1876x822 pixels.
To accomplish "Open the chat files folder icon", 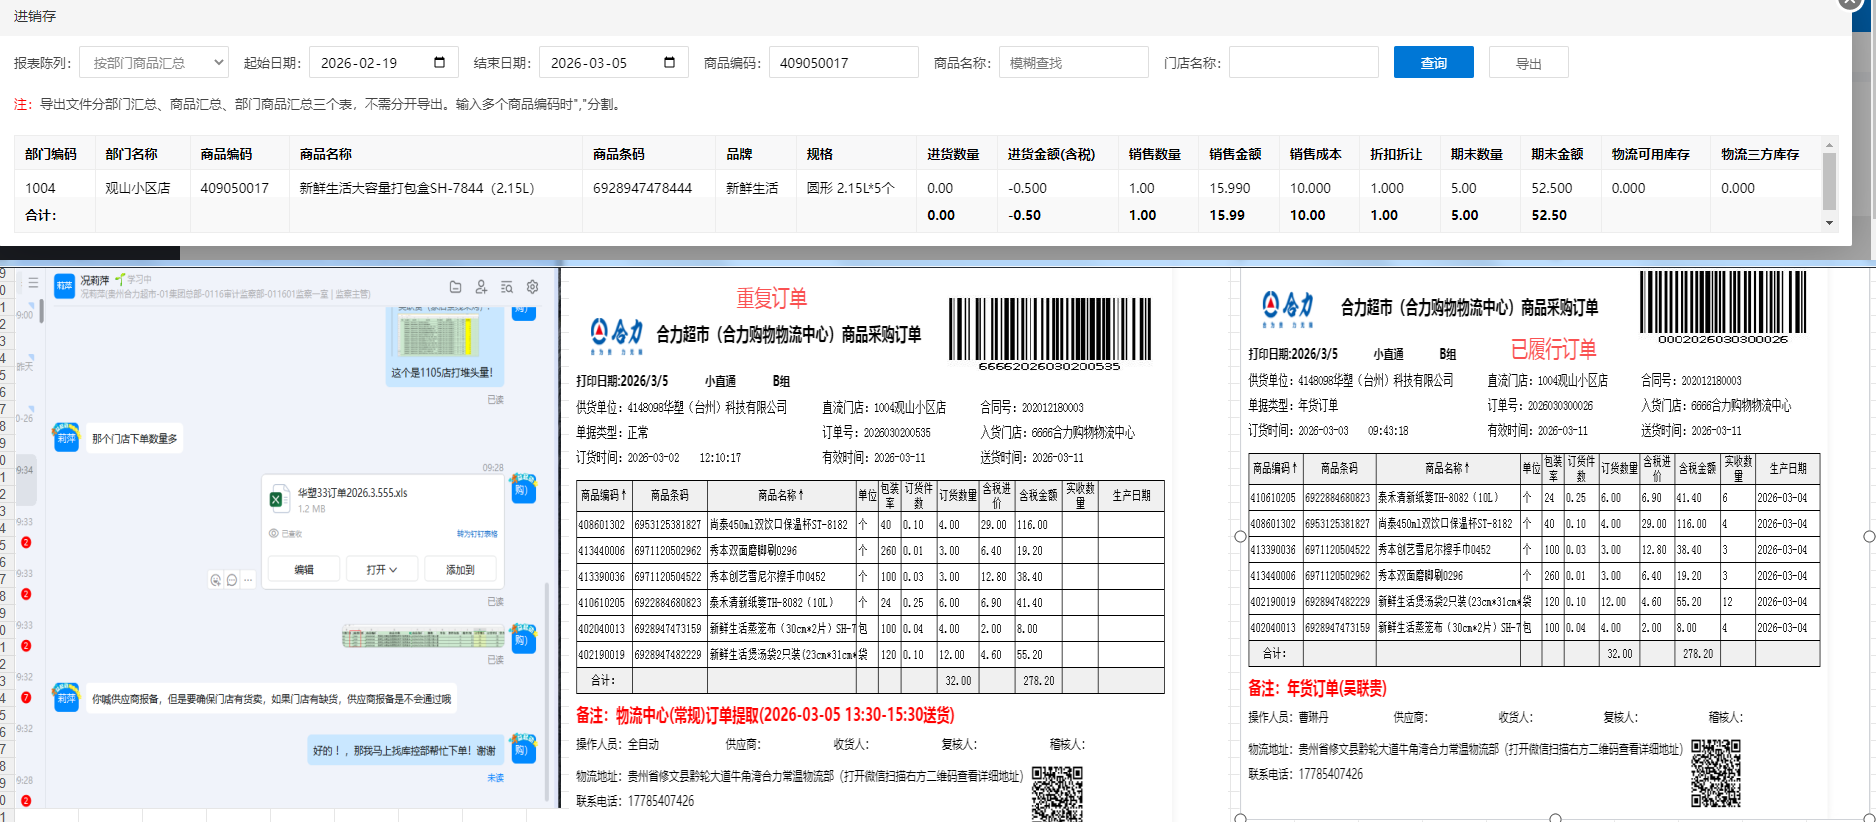I will (x=455, y=287).
